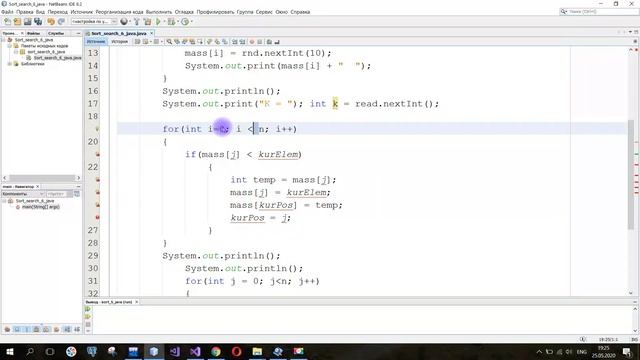The width and height of the screenshot is (640, 360).
Task: Click the stop square in Output panel
Action: pos(88,324)
